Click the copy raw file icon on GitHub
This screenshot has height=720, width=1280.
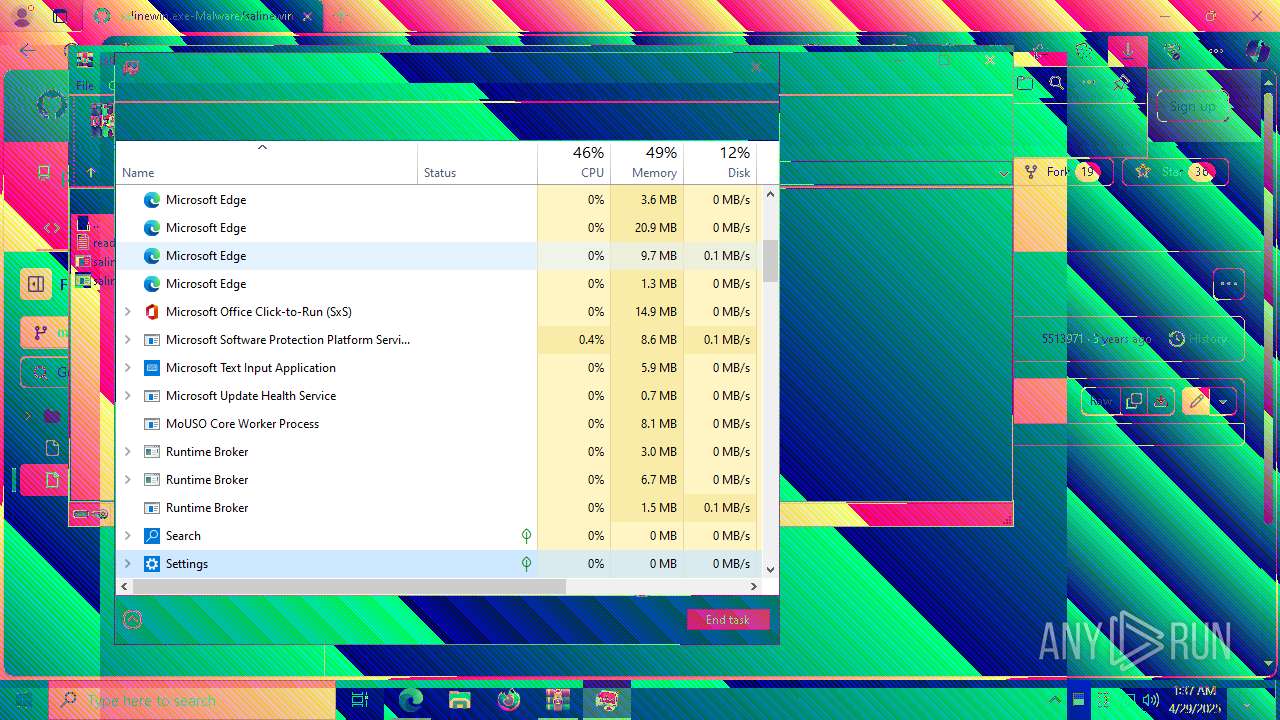tap(1133, 402)
